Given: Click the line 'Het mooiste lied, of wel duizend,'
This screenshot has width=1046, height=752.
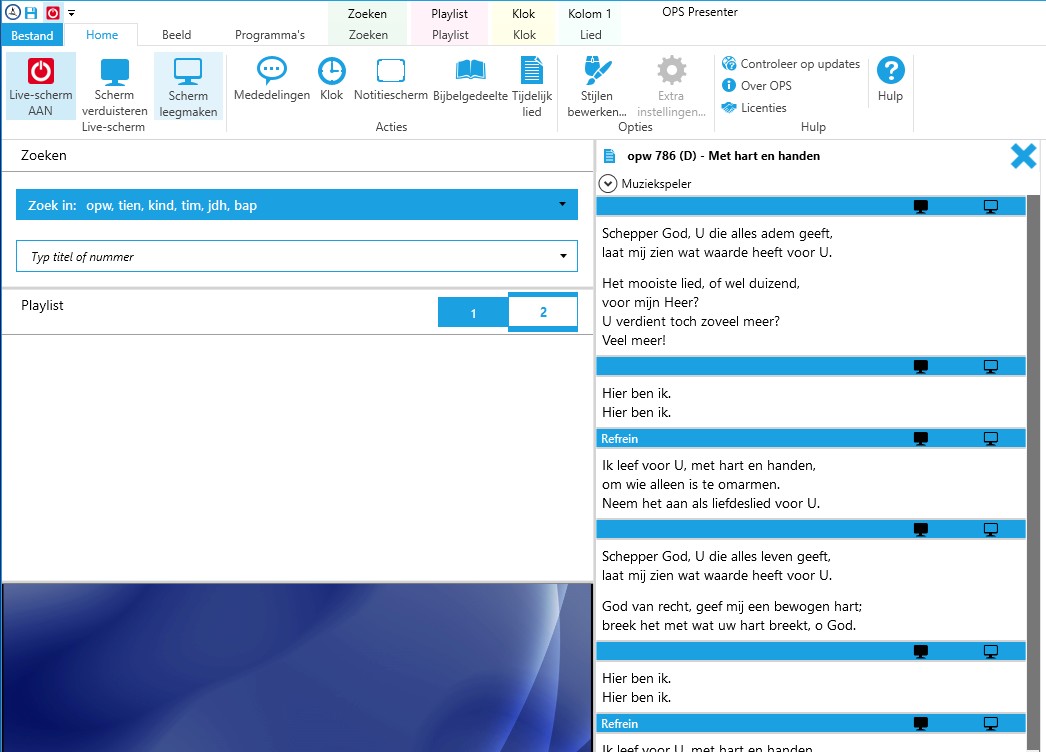Looking at the screenshot, I should 700,284.
